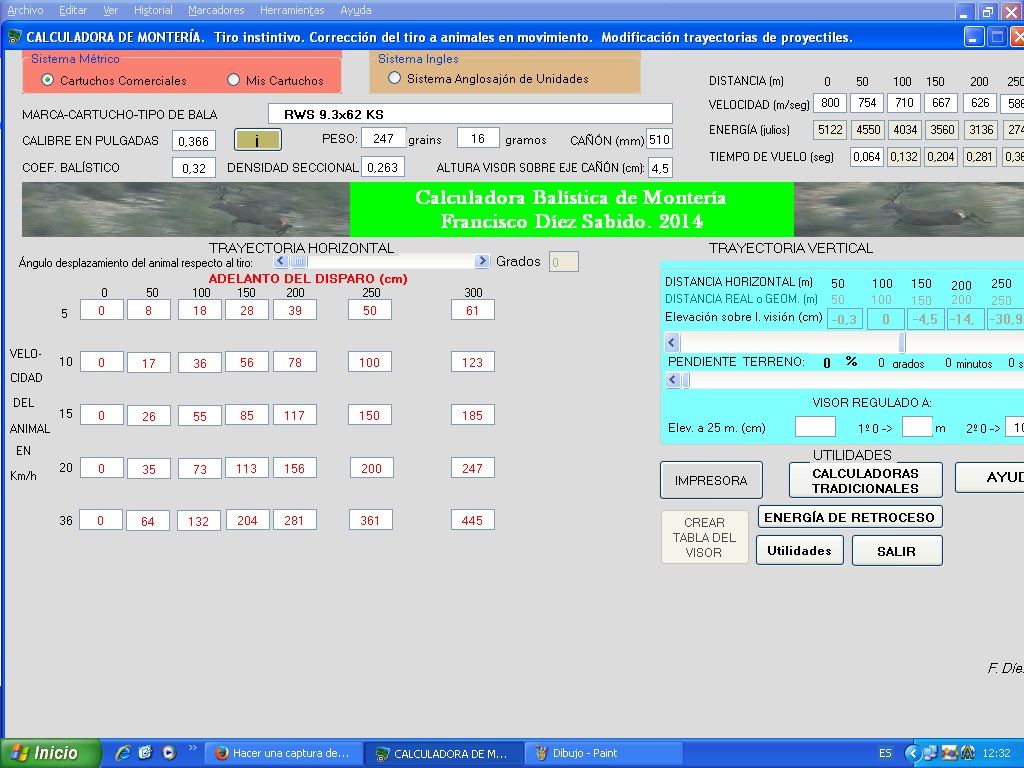Click left arrow of elevation scrollbar

click(673, 343)
